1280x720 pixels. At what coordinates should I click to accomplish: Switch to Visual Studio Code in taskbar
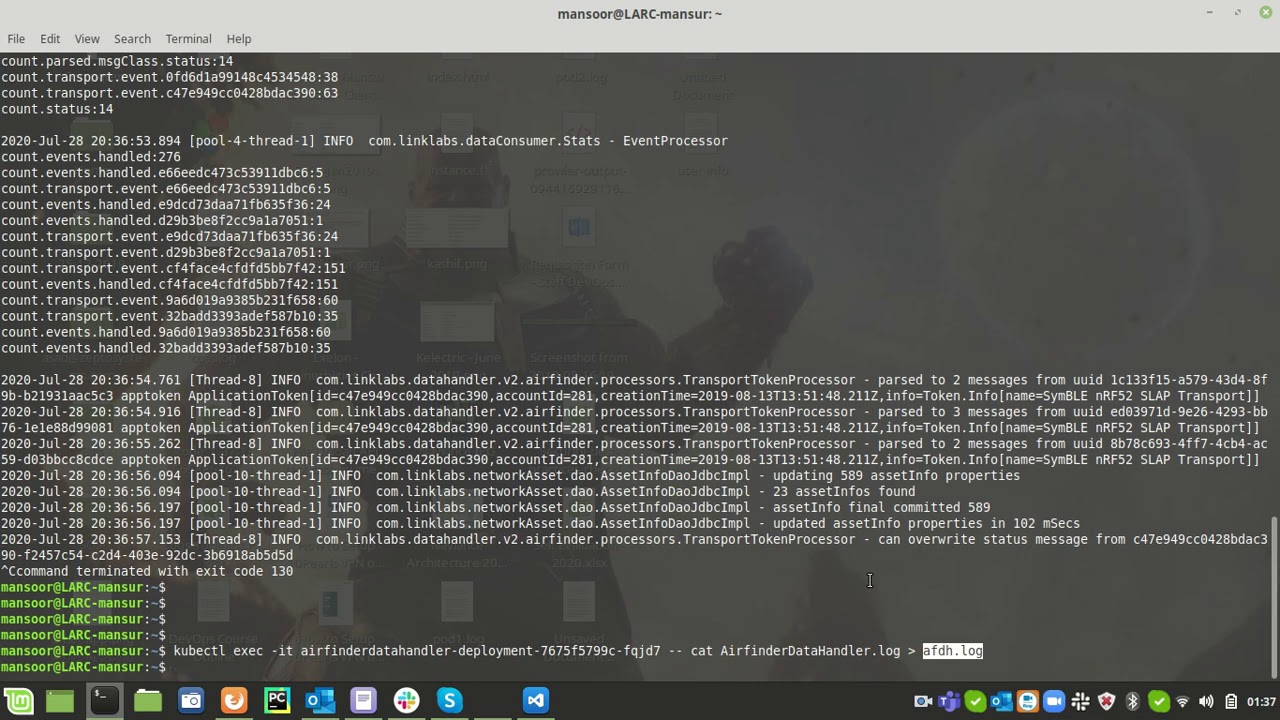point(536,701)
